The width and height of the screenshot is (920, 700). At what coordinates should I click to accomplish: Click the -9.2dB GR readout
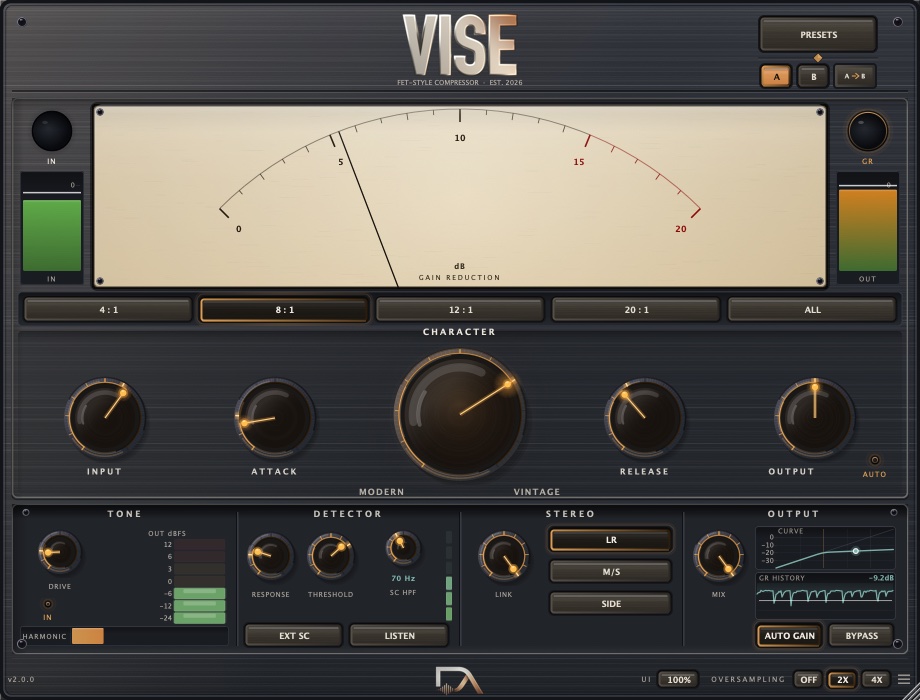[881, 578]
